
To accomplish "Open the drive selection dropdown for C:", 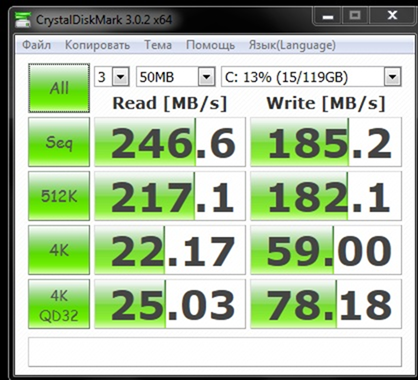I will click(311, 77).
